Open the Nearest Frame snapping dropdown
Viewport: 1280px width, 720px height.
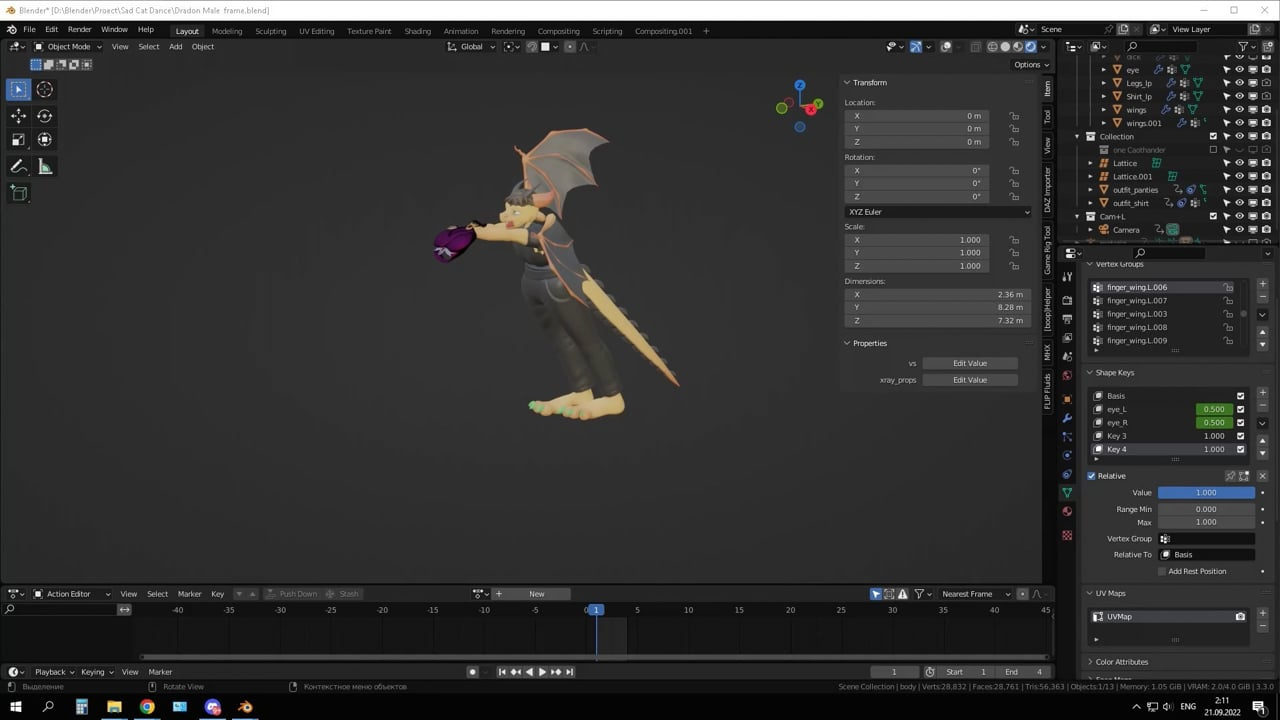(975, 594)
